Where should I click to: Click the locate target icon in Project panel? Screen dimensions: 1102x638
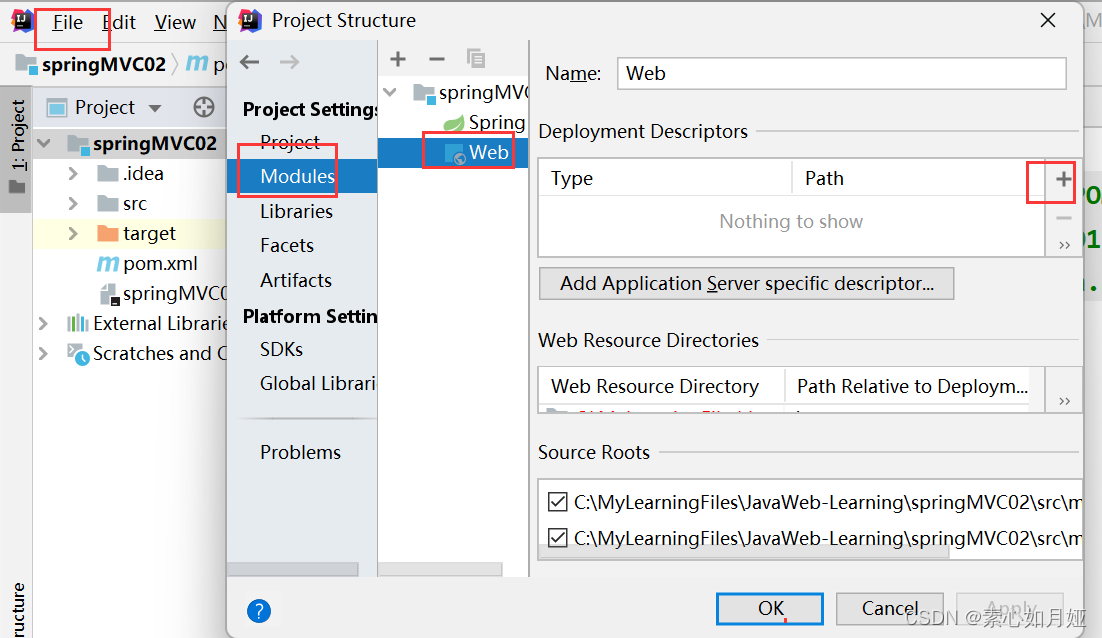point(204,108)
